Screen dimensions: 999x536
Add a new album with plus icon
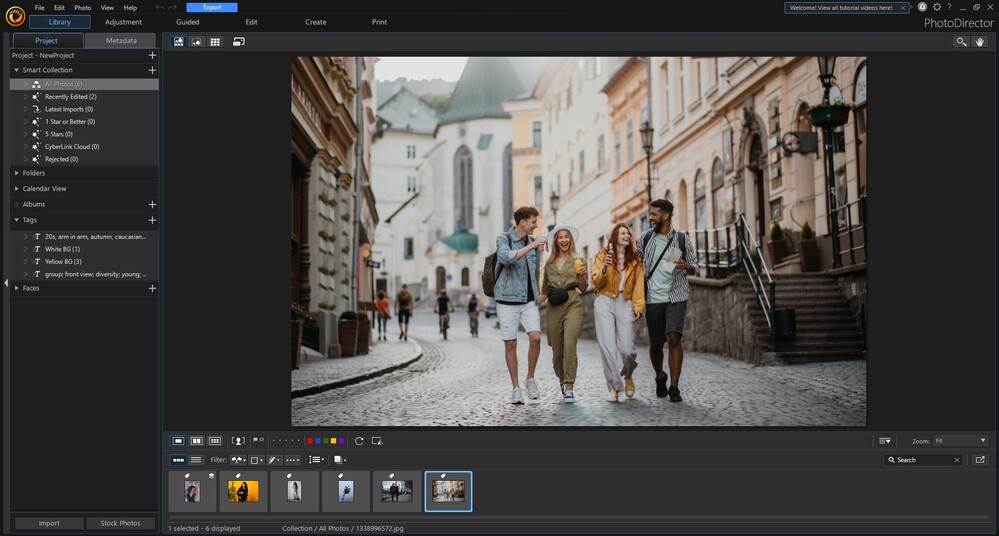pos(152,204)
